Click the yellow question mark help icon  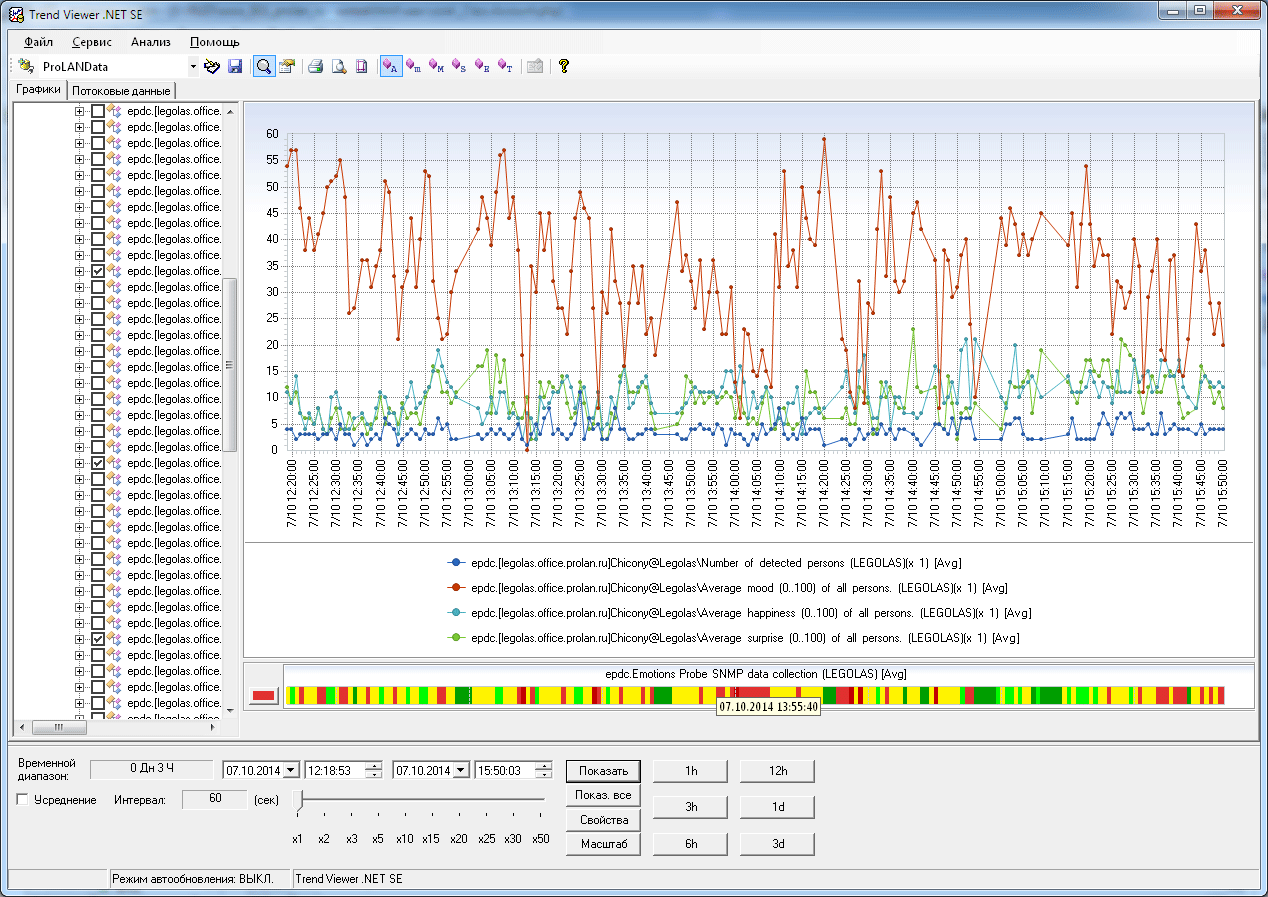[564, 67]
